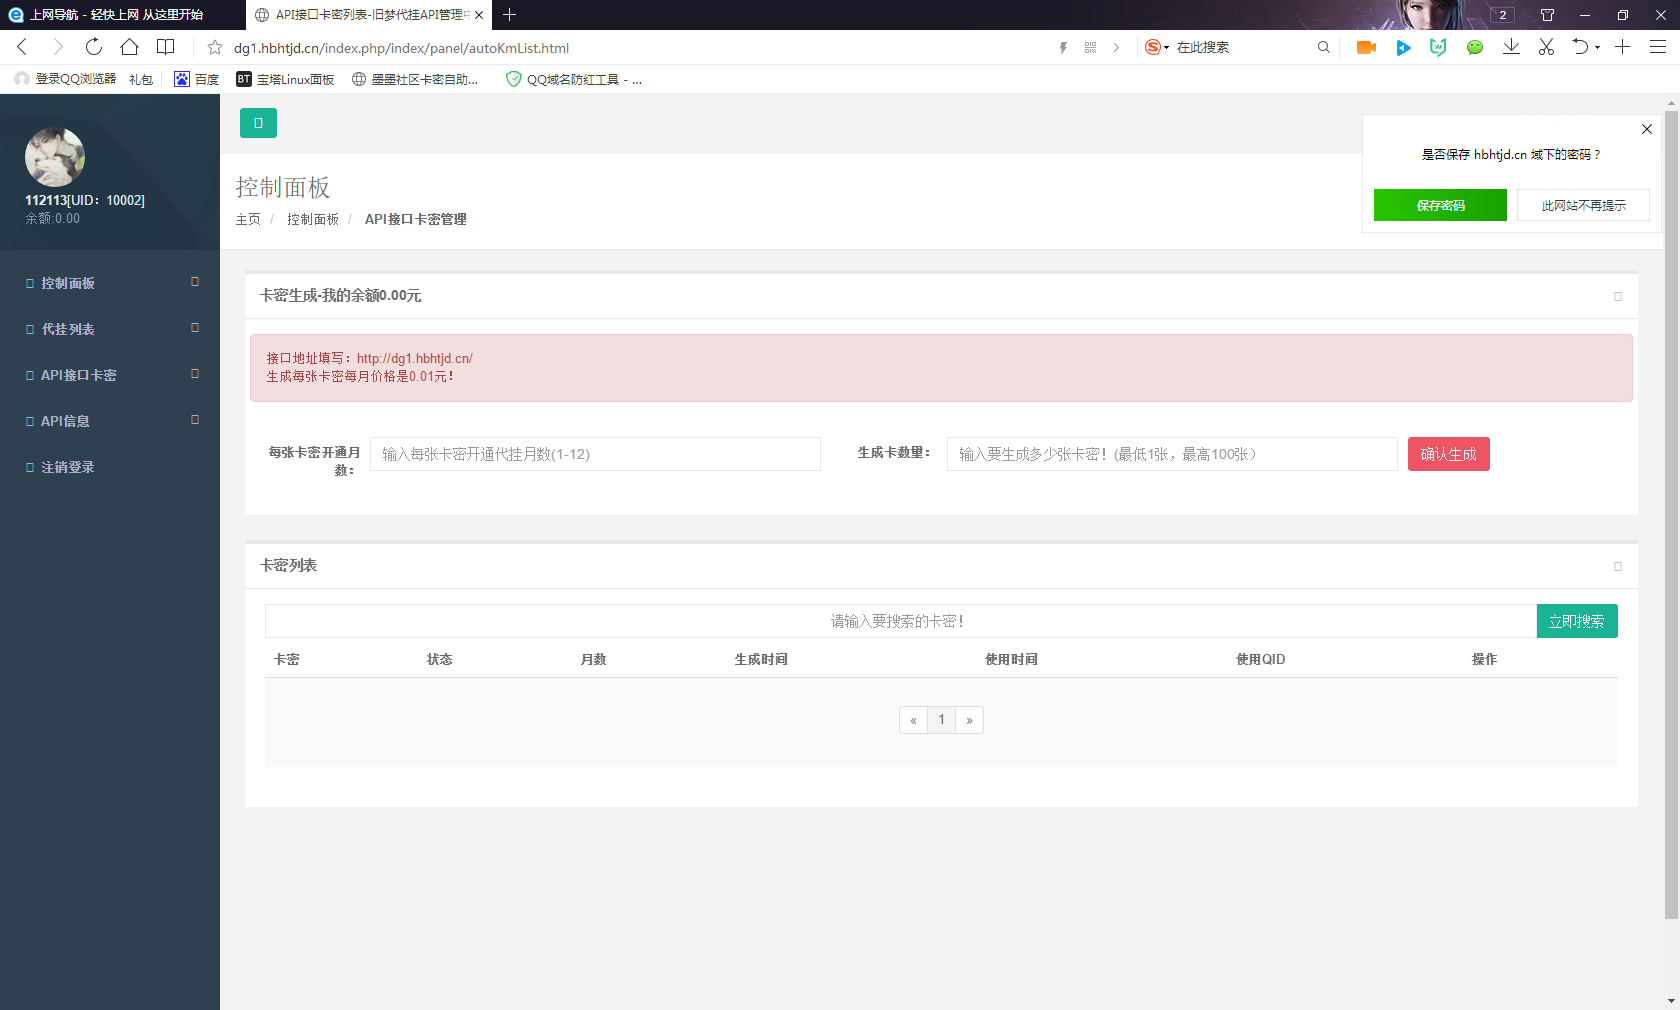Click the plus icon in browser toolbar
Image resolution: width=1680 pixels, height=1010 pixels.
click(1622, 47)
